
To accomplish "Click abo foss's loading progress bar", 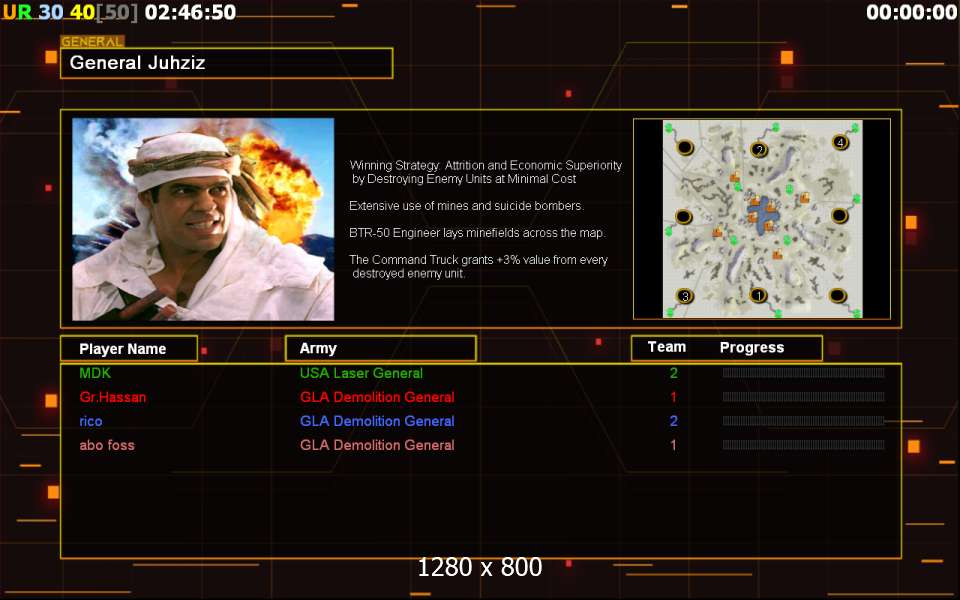I will coord(803,445).
